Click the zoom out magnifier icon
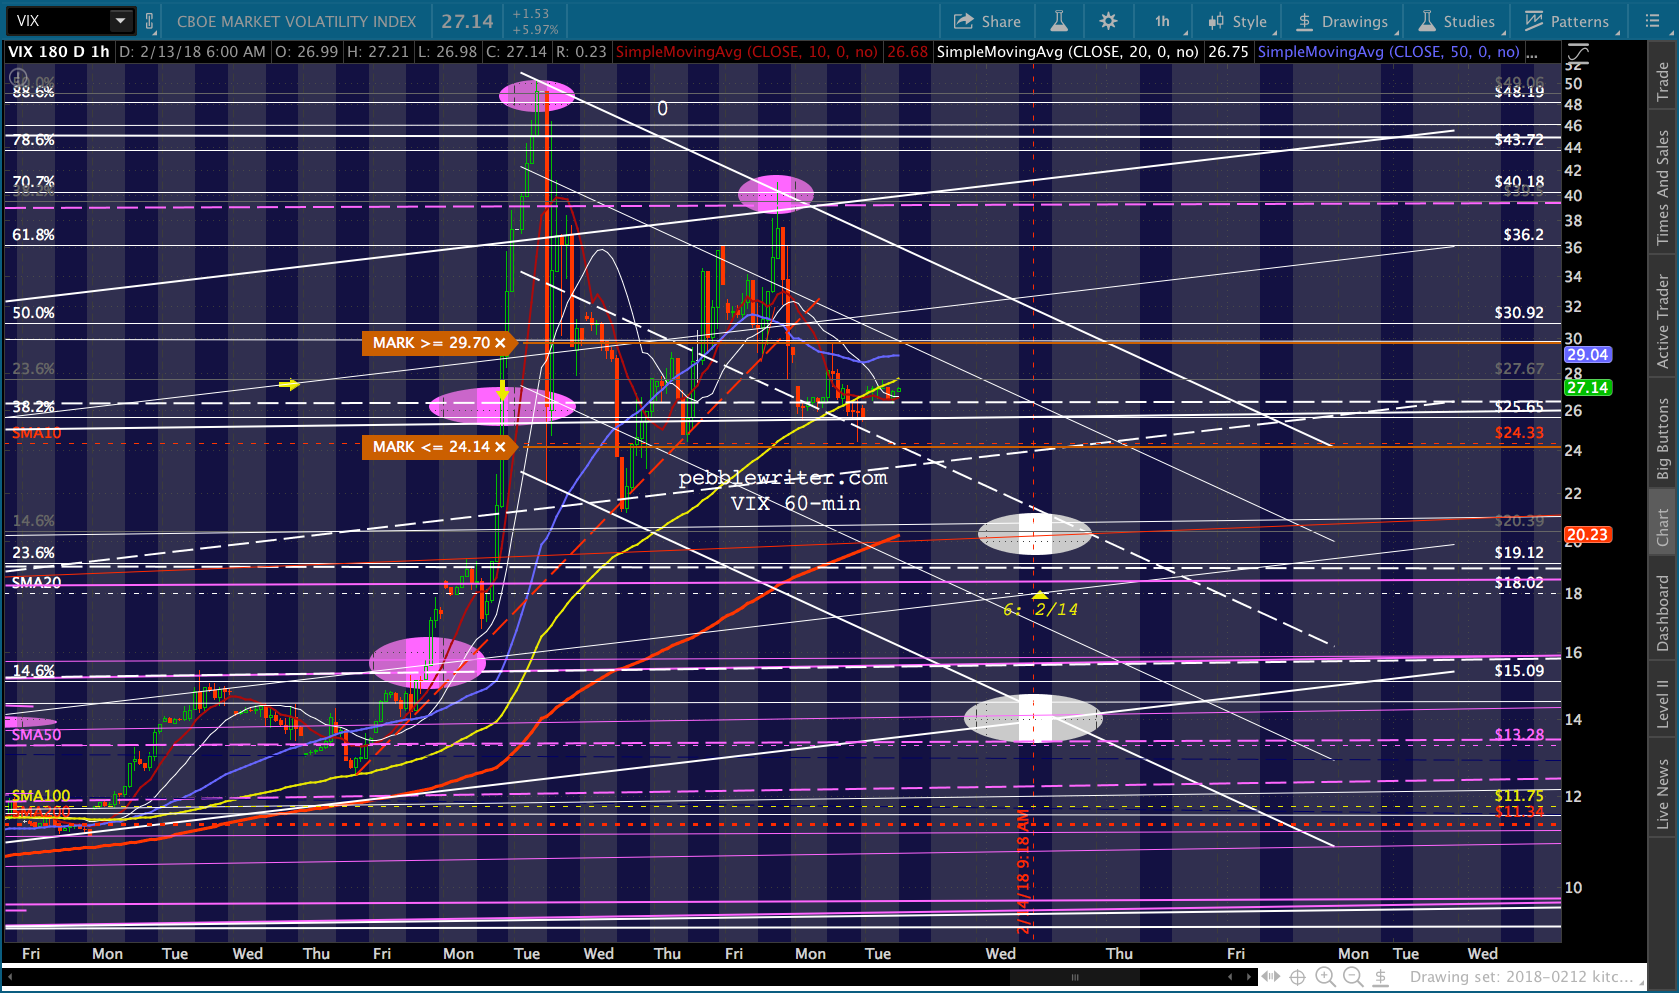 (x=1353, y=977)
